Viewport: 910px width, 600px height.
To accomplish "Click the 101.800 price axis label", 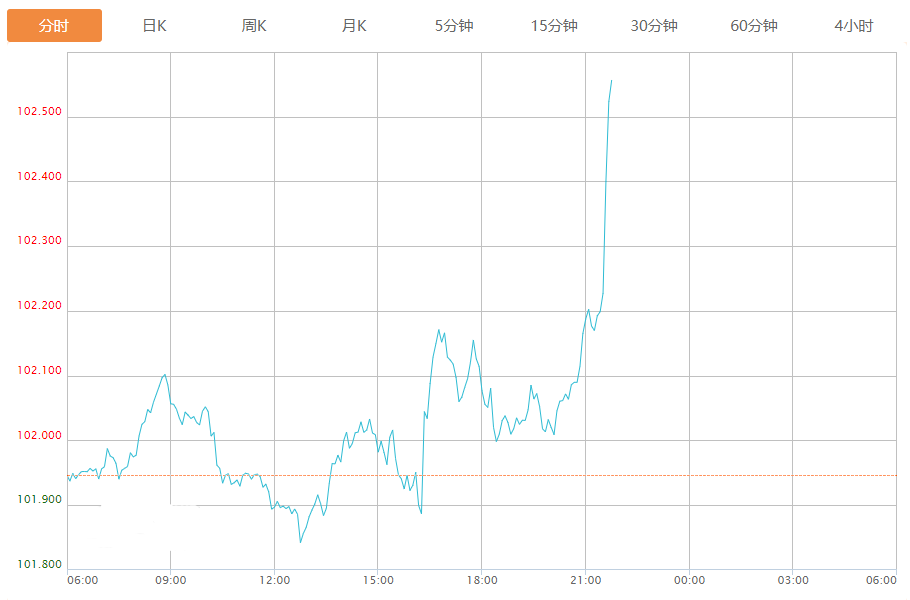I will 40,565.
